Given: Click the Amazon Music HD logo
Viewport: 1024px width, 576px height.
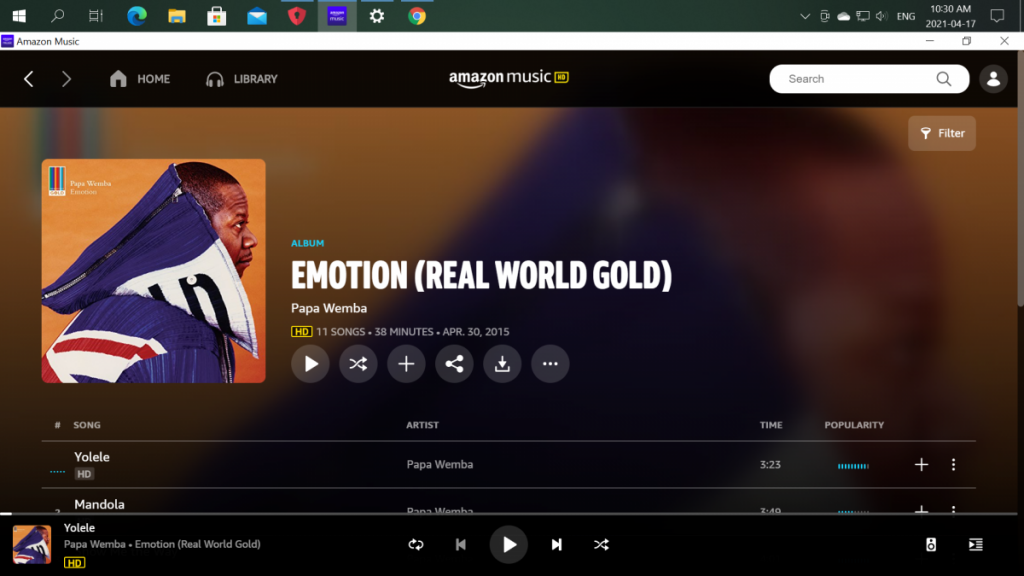Looking at the screenshot, I should tap(509, 78).
